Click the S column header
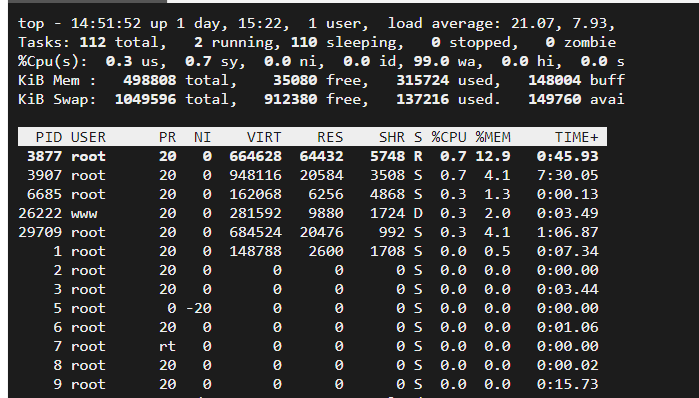This screenshot has width=699, height=398. 418,137
